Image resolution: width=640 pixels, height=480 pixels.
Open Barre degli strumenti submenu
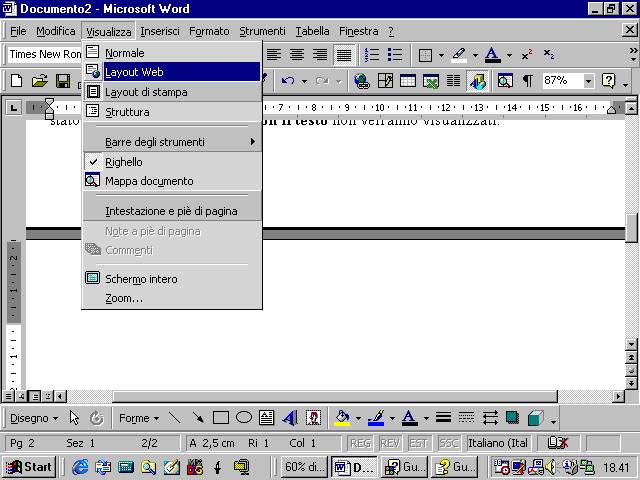[x=172, y=142]
